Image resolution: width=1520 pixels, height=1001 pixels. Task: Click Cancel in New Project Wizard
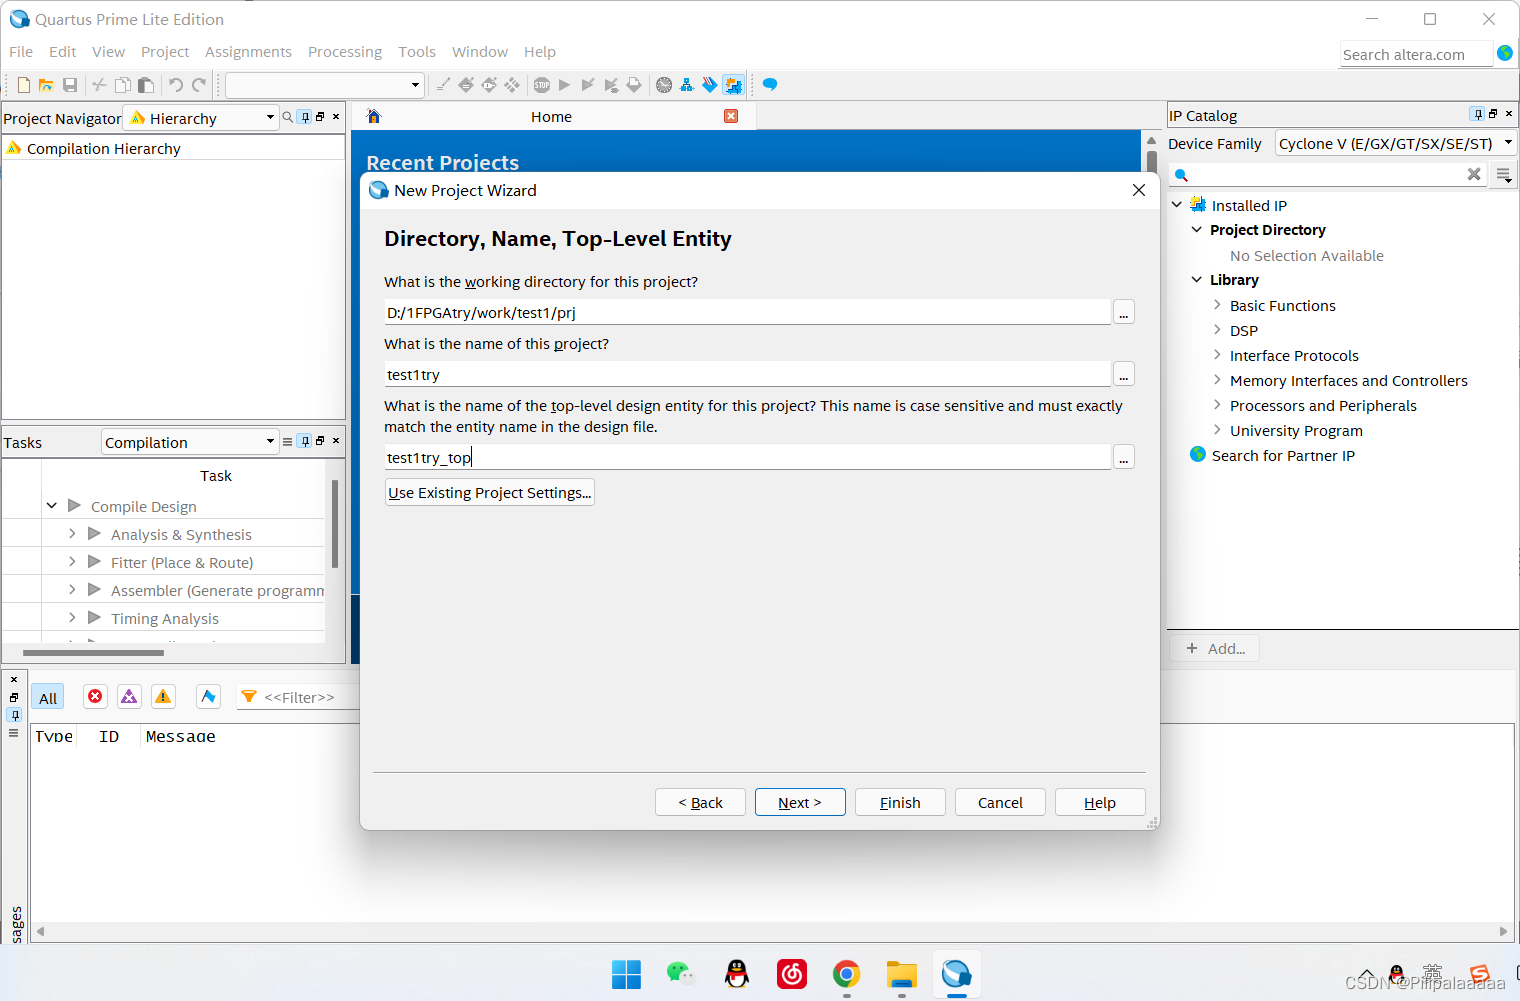click(x=1000, y=802)
